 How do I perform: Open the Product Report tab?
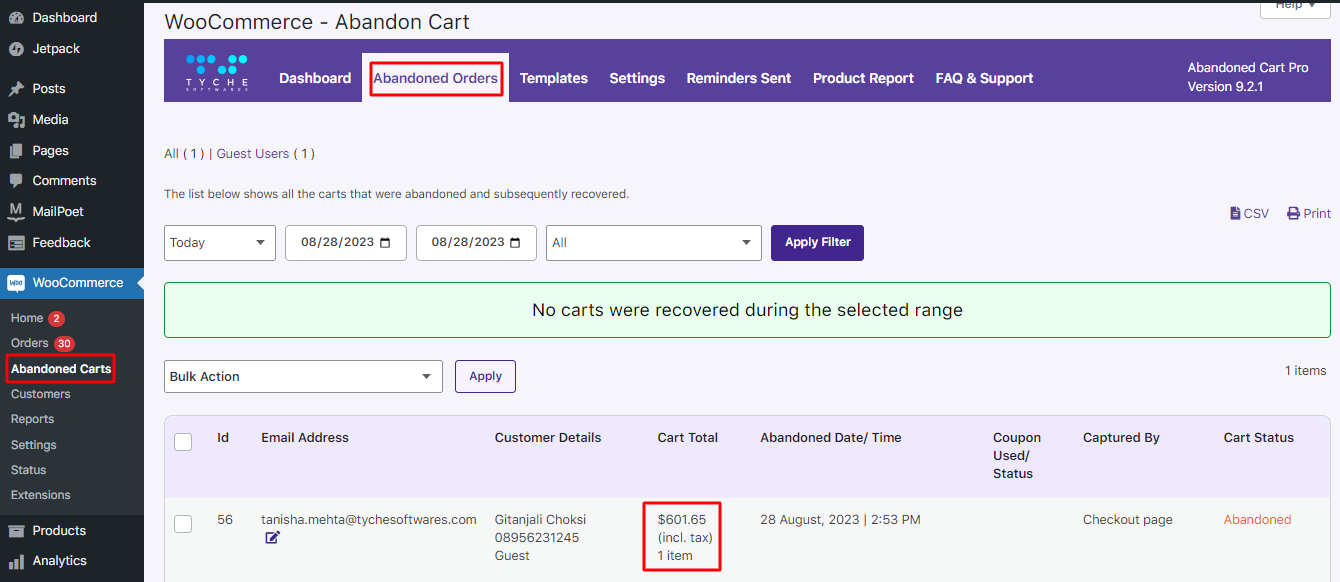pyautogui.click(x=863, y=78)
